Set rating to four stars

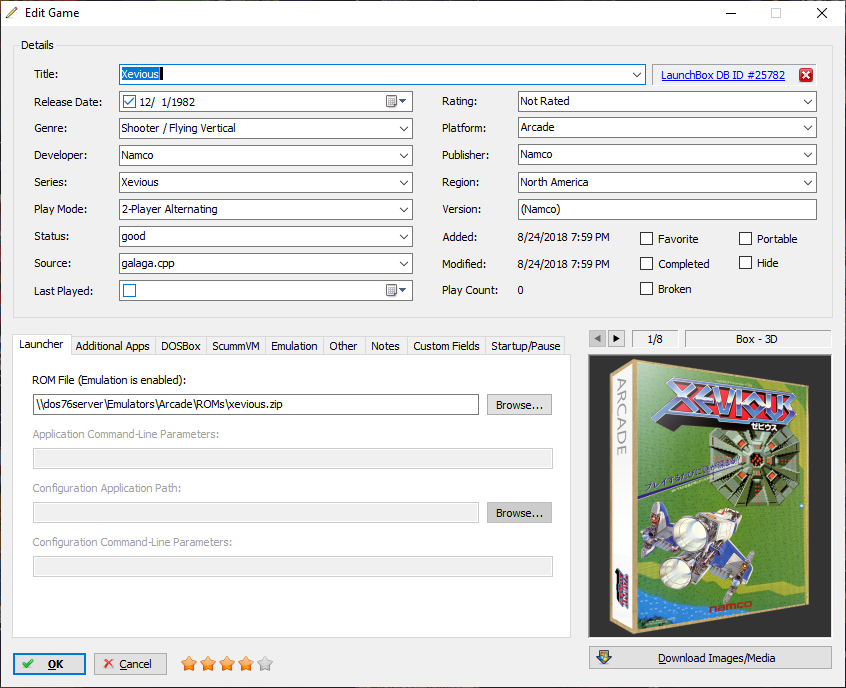[245, 664]
